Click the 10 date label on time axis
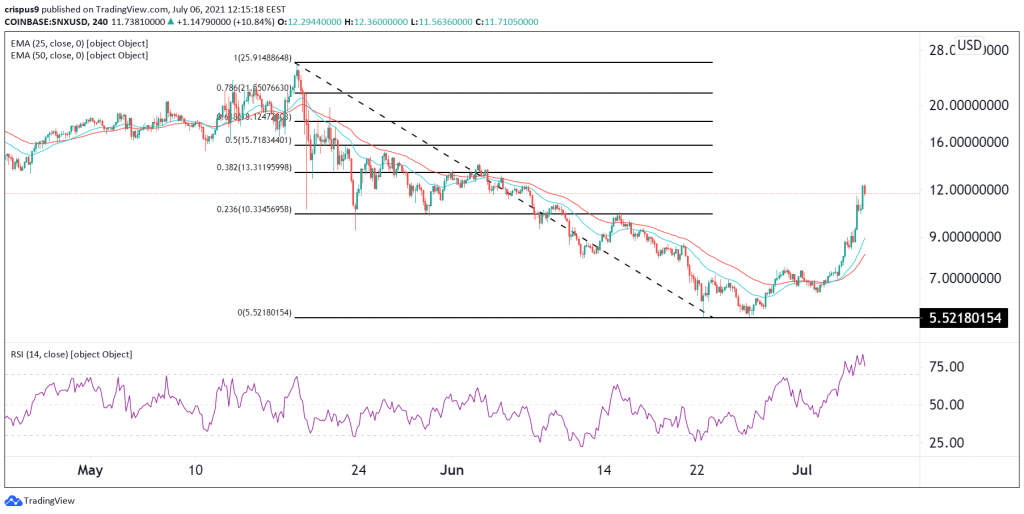This screenshot has width=1024, height=514. point(197,470)
